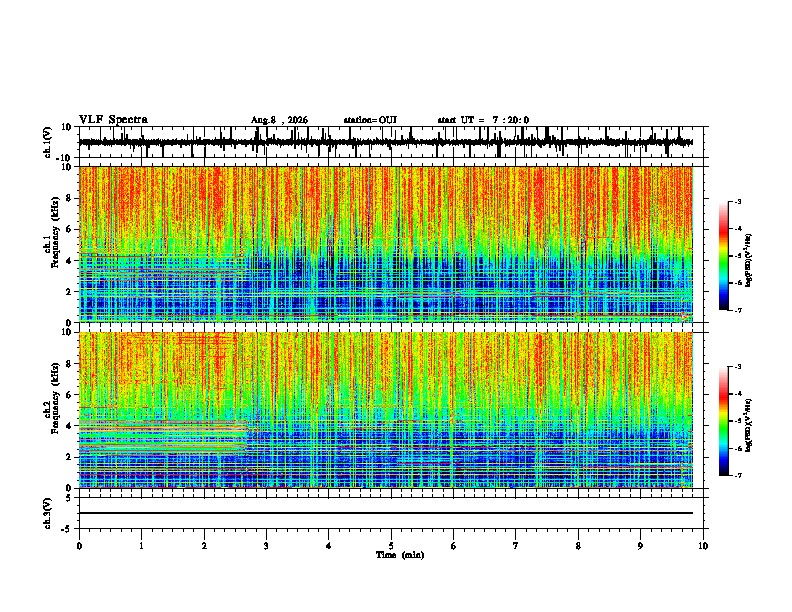Click the "1" minute tick label on the time axis

(141, 546)
